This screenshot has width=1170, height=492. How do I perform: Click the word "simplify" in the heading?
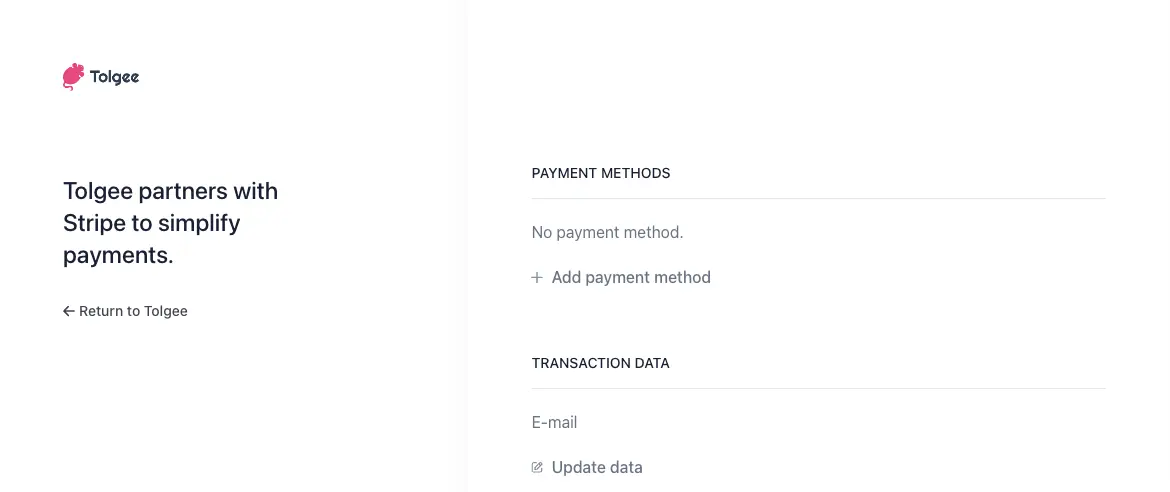coord(199,223)
